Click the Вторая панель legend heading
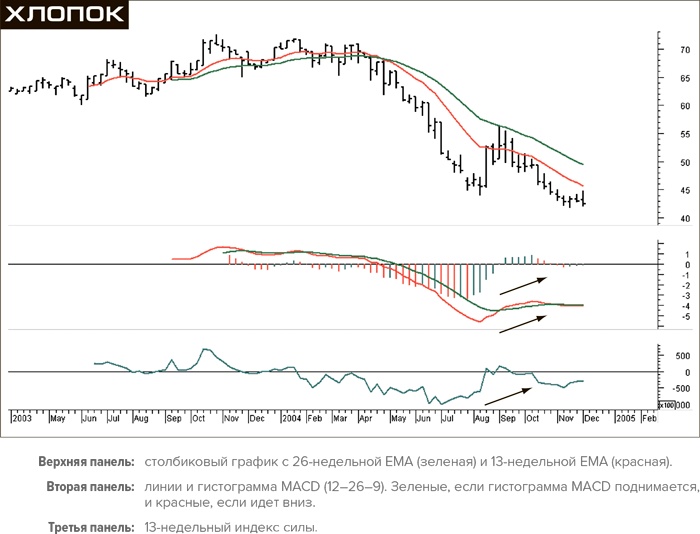The height and width of the screenshot is (534, 700). tap(89, 486)
